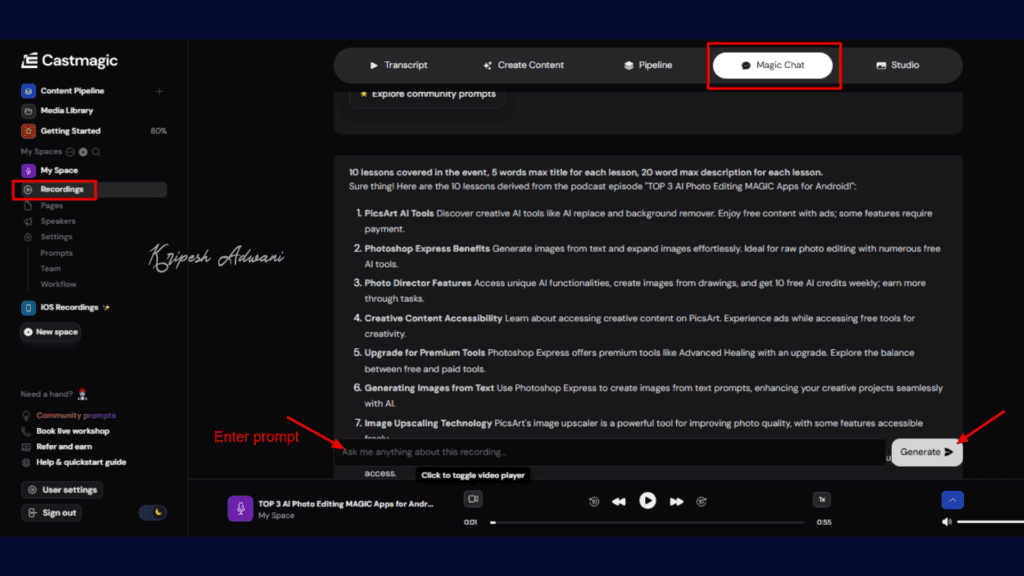
Task: Mute the audio with the volume icon
Action: point(945,521)
